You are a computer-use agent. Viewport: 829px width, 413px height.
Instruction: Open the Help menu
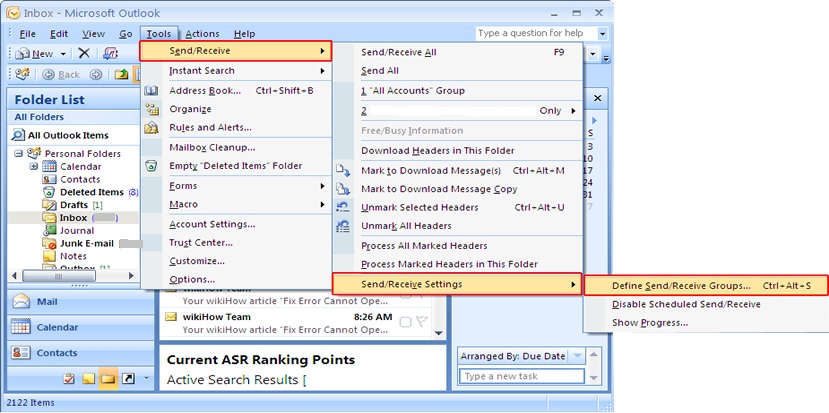(x=244, y=34)
